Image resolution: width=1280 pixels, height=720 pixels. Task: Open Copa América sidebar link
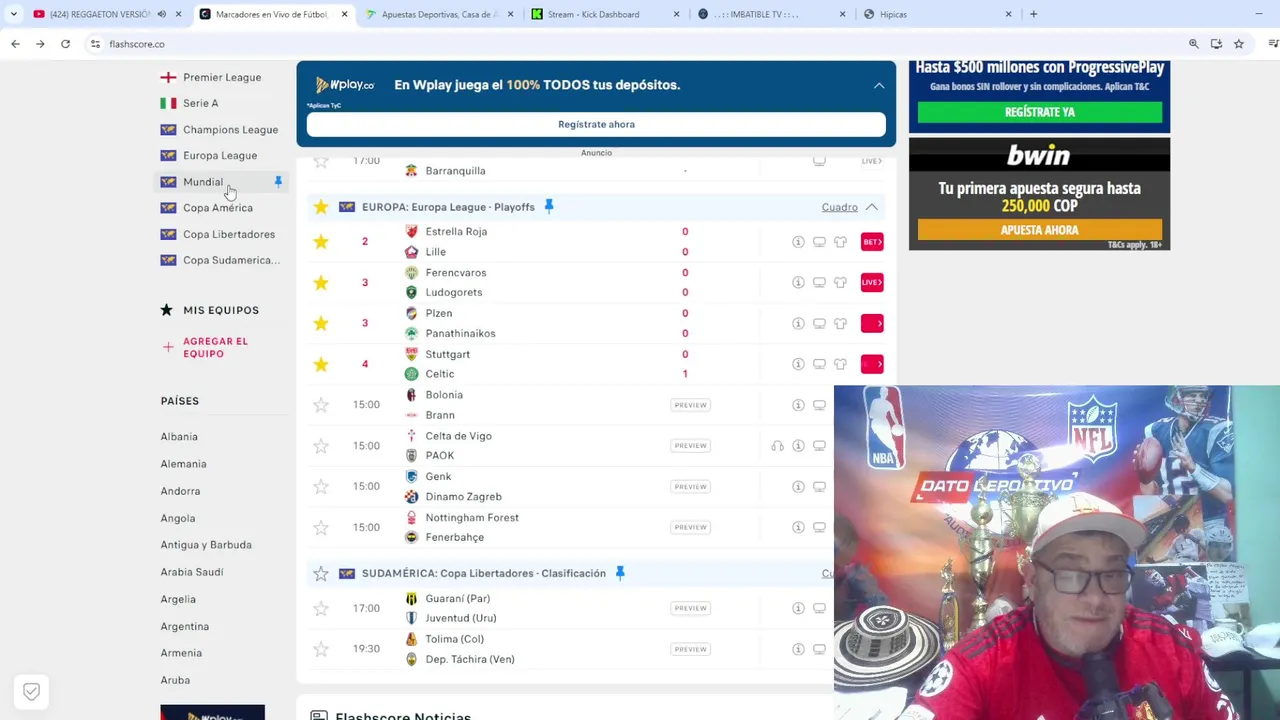tap(218, 208)
